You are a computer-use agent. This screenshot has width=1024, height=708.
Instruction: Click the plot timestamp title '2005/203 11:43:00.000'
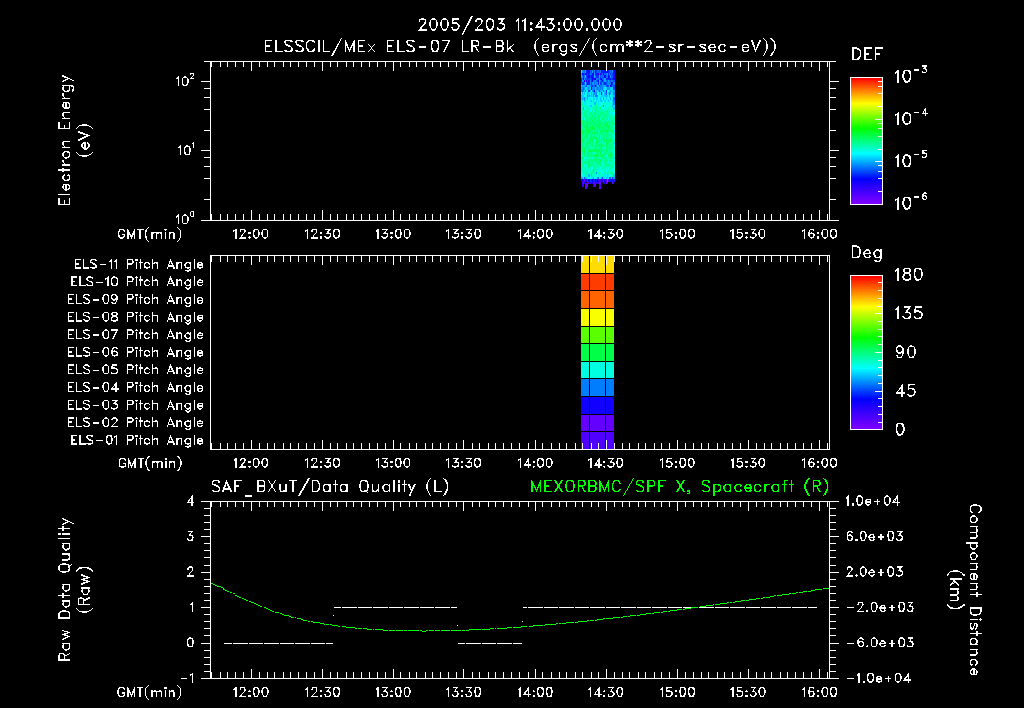tap(520, 25)
